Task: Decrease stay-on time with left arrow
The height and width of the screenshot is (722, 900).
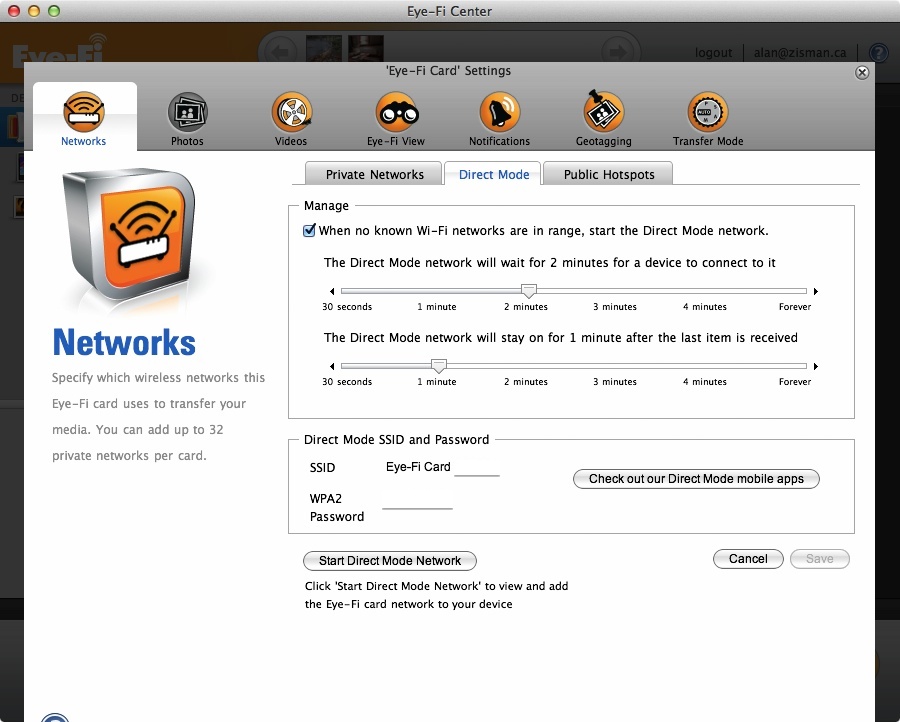Action: (332, 366)
